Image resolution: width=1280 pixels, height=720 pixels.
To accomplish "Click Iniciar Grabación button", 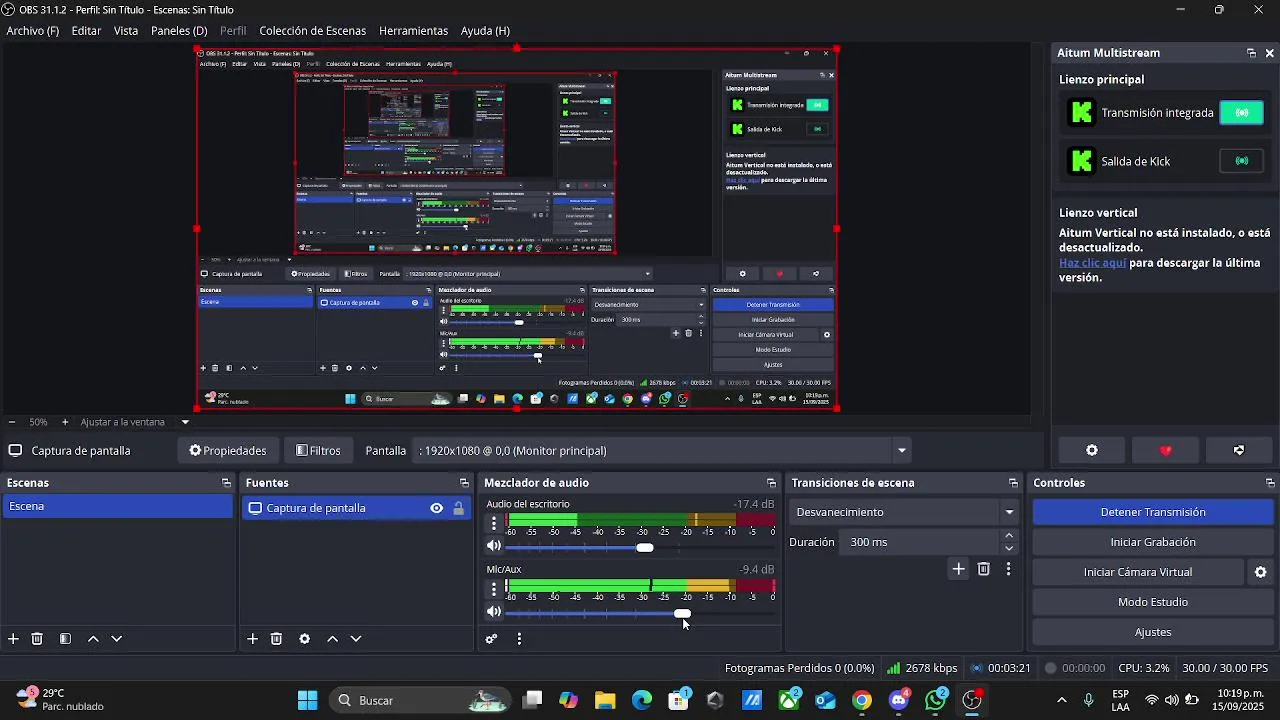I will pos(1153,542).
